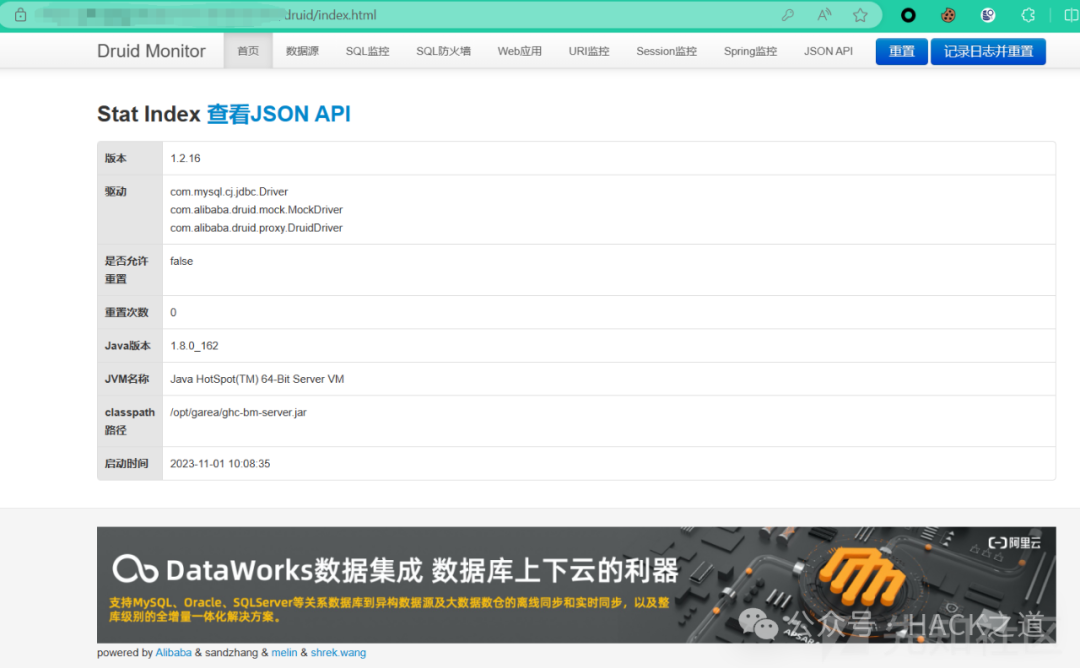Viewport: 1080px width, 668px height.
Task: Click the 记录日志并重置 button
Action: coord(987,51)
